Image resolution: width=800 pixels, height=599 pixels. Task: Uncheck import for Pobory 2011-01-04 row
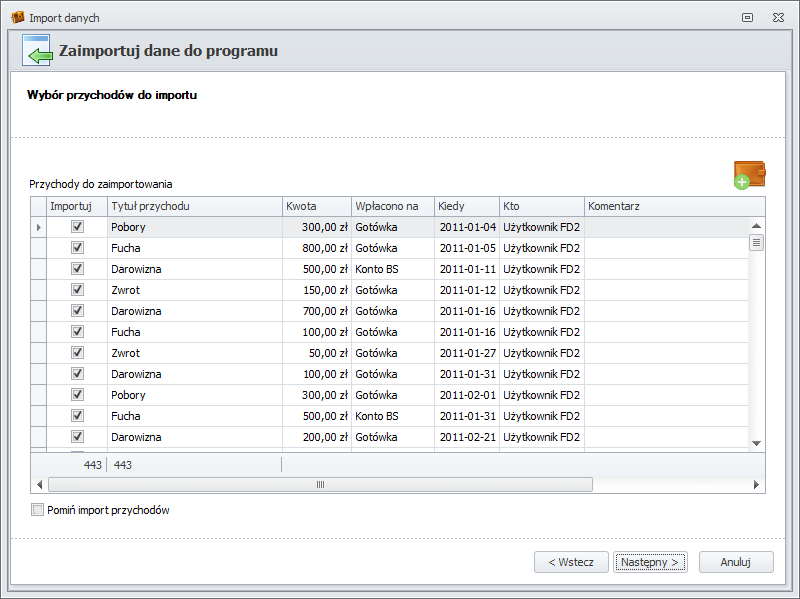point(77,227)
